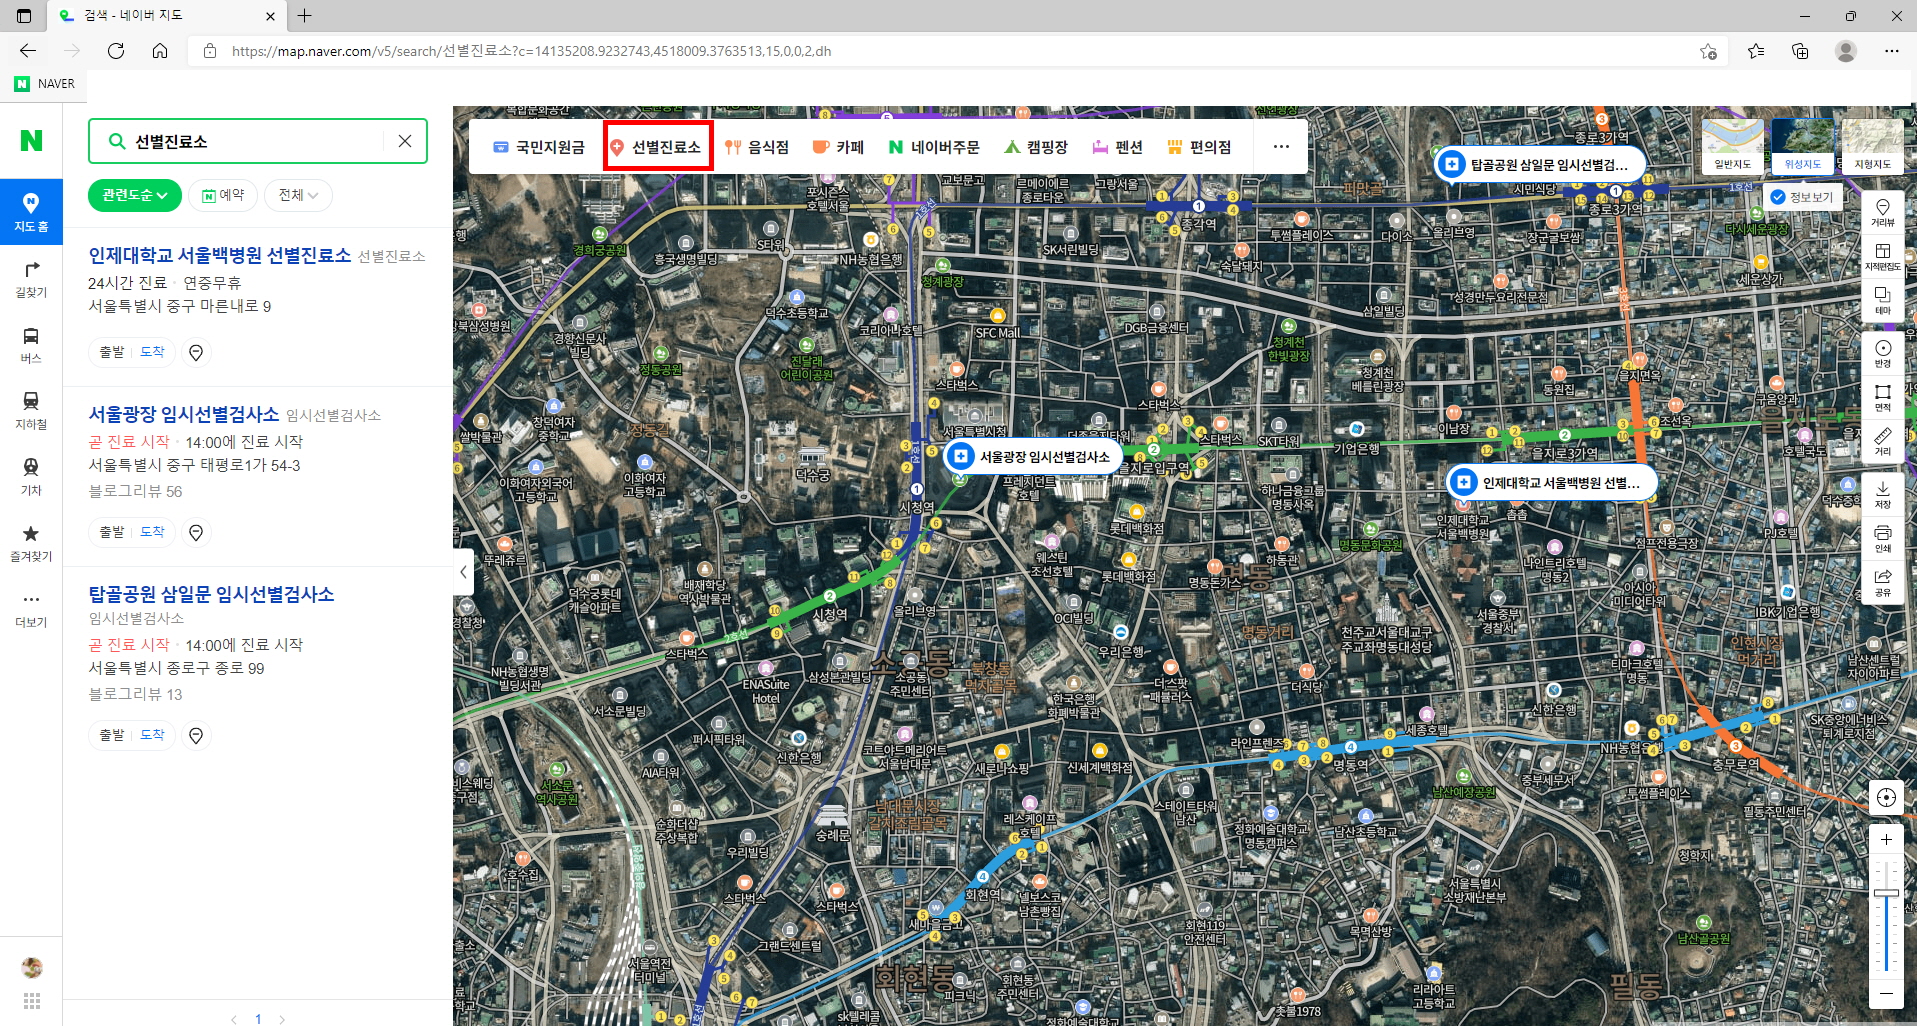The height and width of the screenshot is (1026, 1917).
Task: Clear the search box with X
Action: click(405, 141)
